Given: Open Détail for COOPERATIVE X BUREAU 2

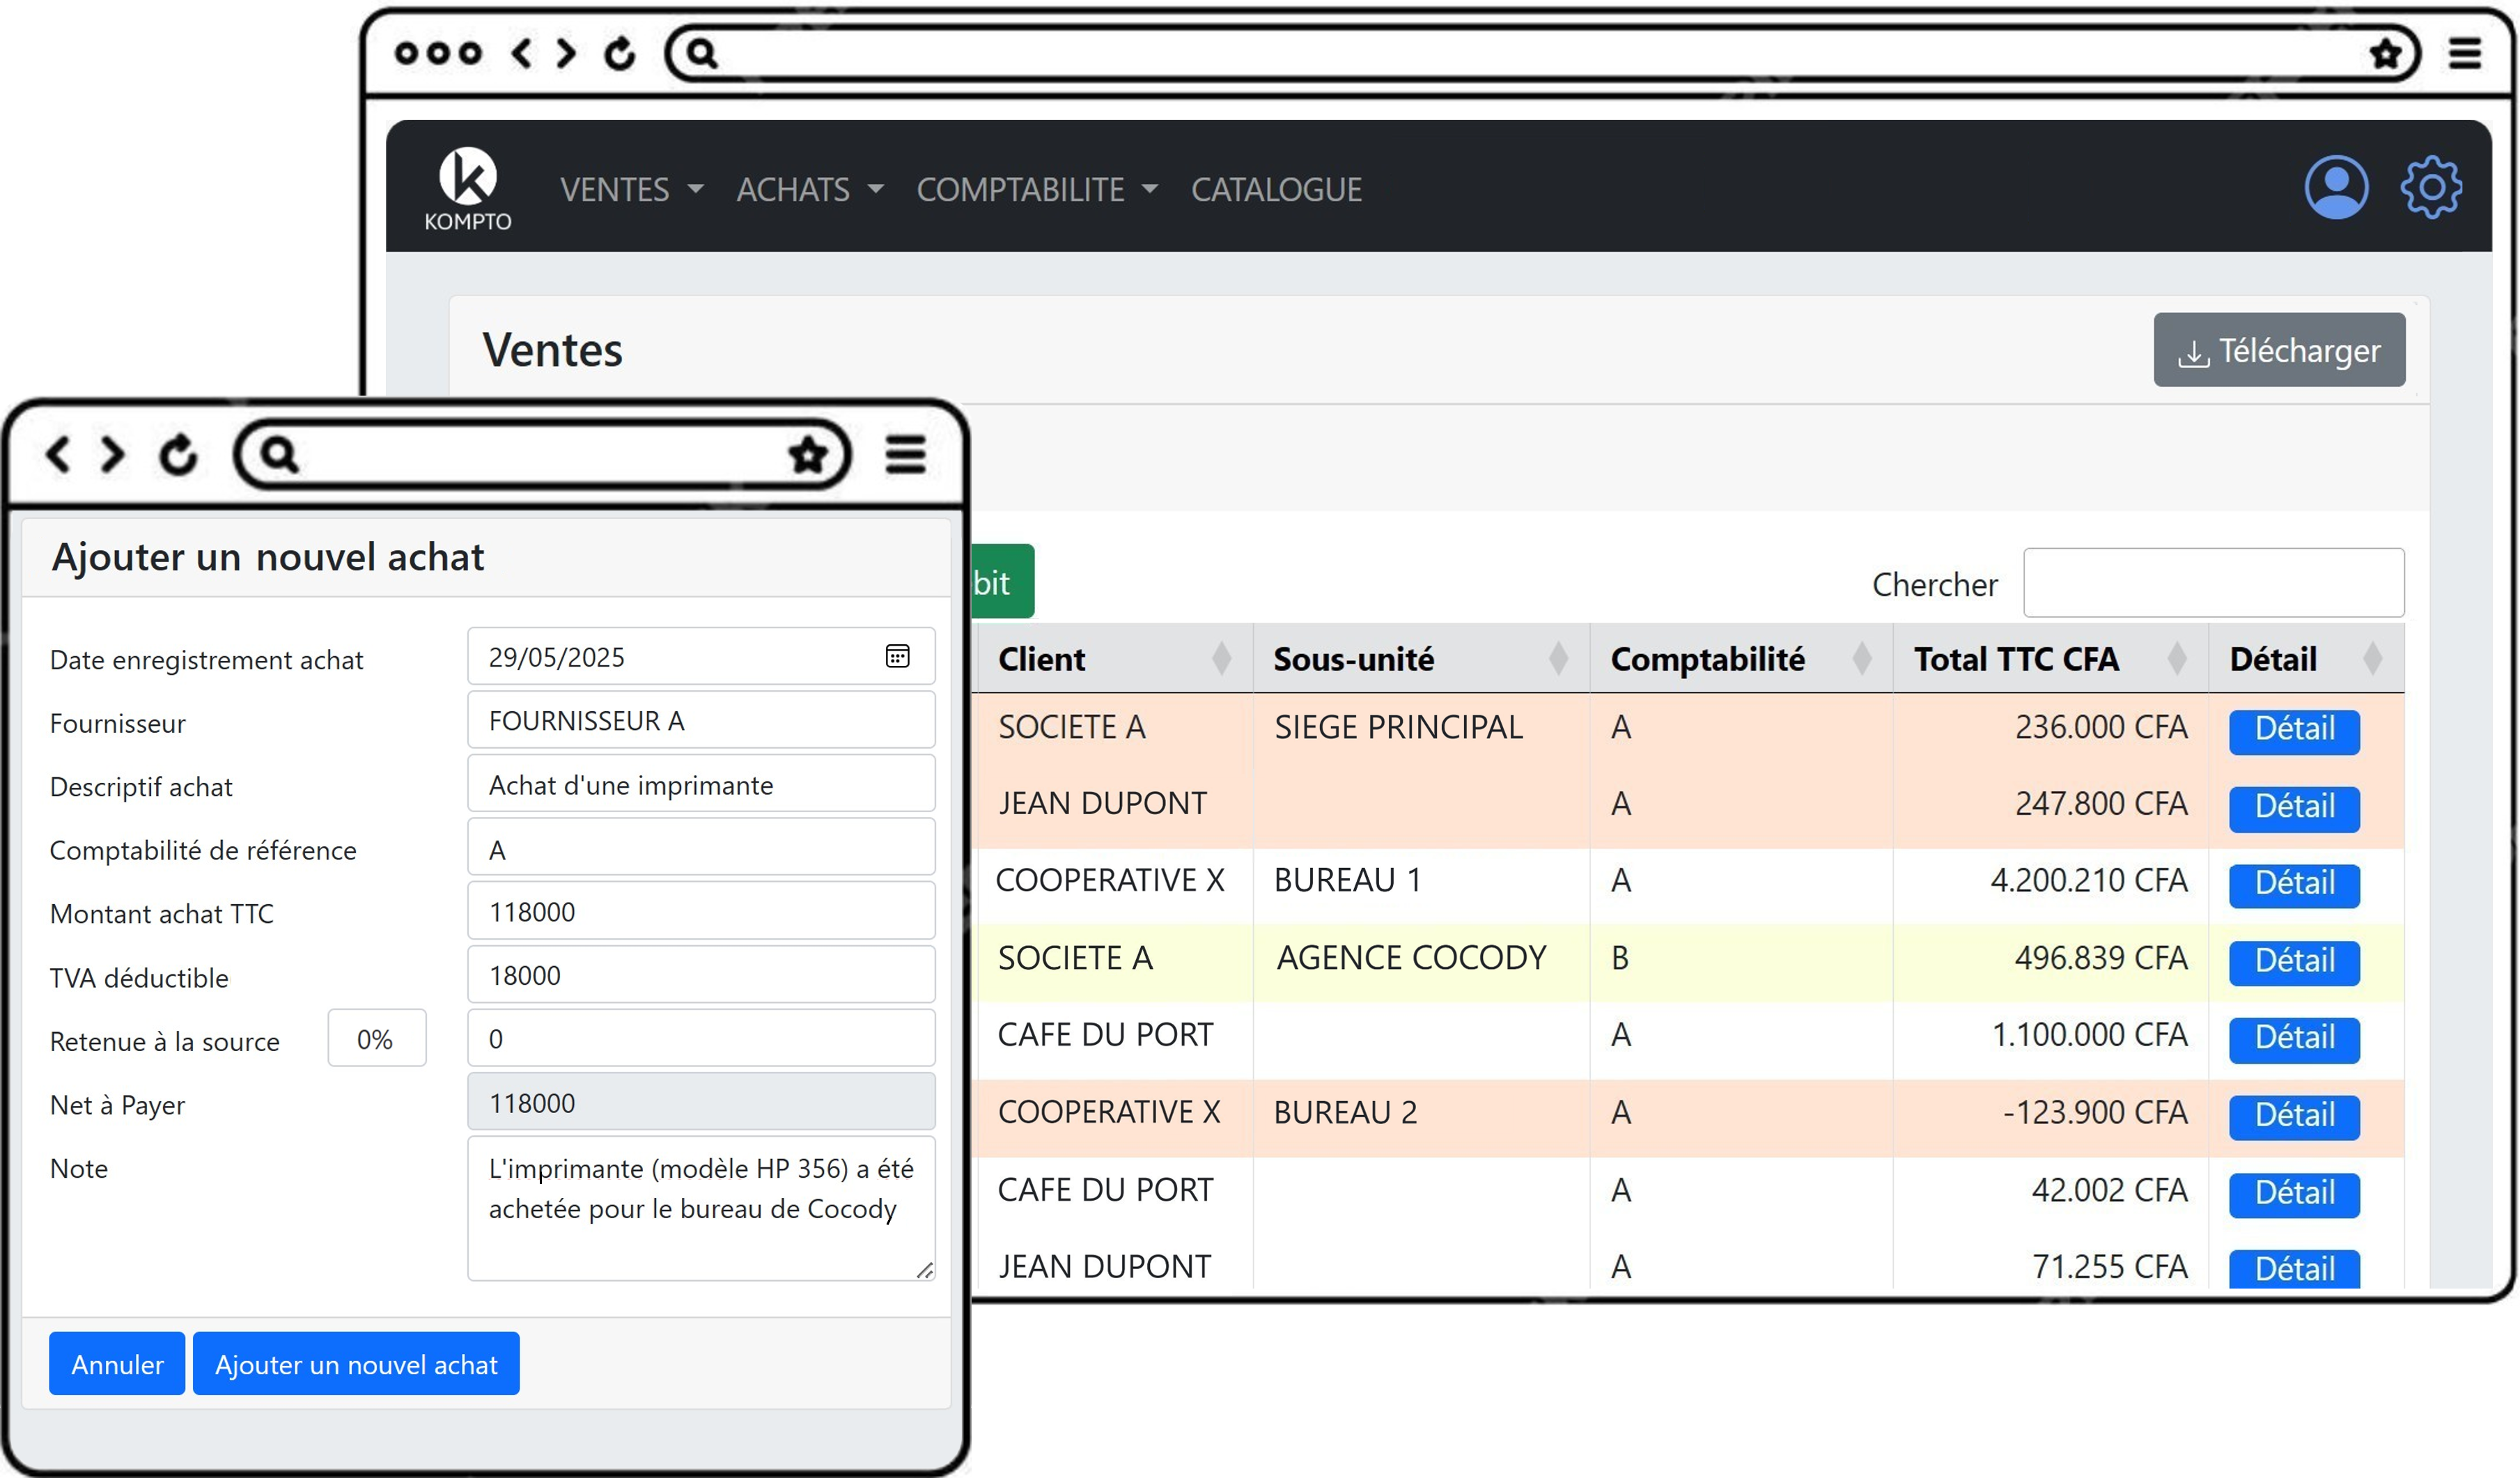Looking at the screenshot, I should pyautogui.click(x=2294, y=1117).
